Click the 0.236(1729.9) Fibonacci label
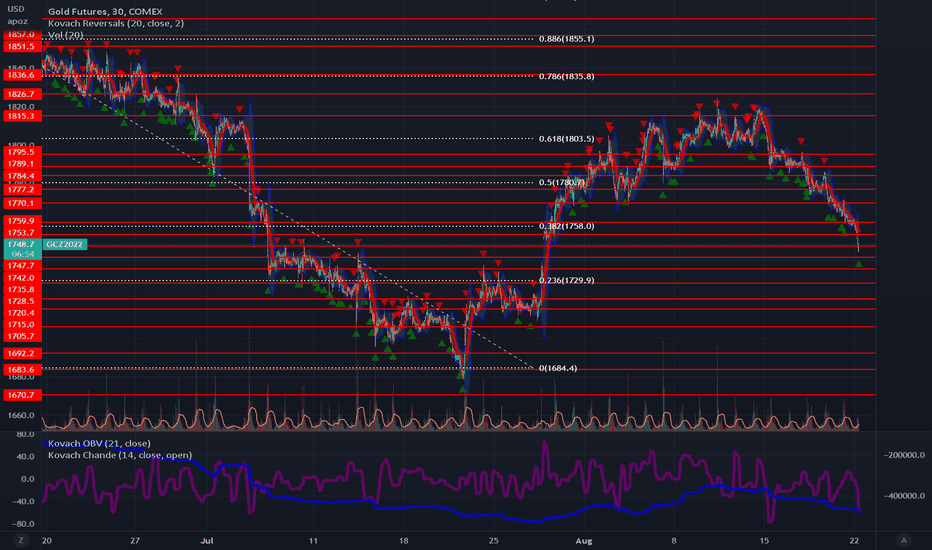The width and height of the screenshot is (932, 550). click(566, 280)
